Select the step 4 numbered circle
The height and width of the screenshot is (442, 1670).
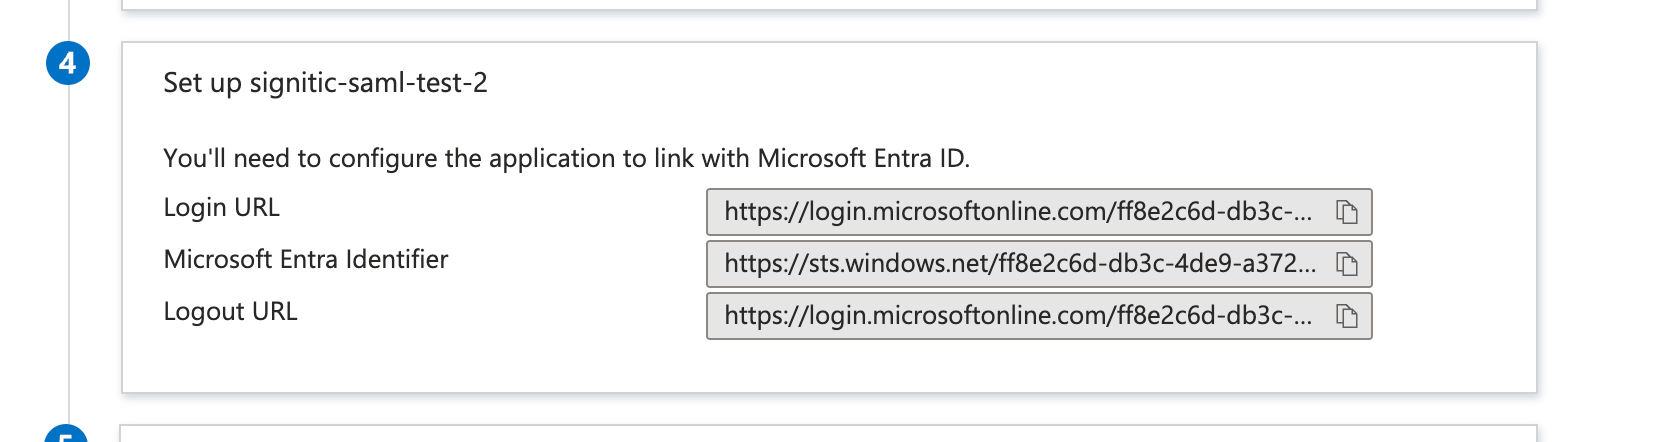coord(68,63)
